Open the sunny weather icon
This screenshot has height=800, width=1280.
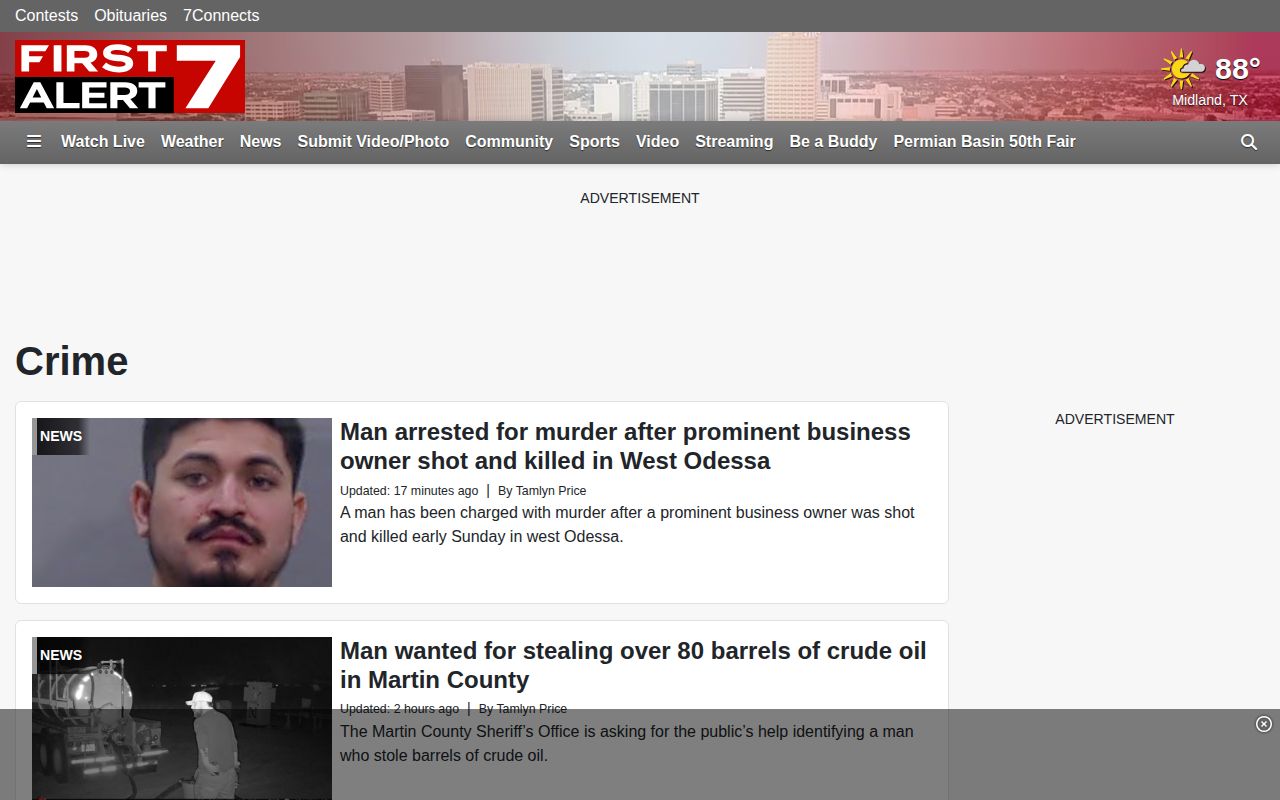point(1183,69)
